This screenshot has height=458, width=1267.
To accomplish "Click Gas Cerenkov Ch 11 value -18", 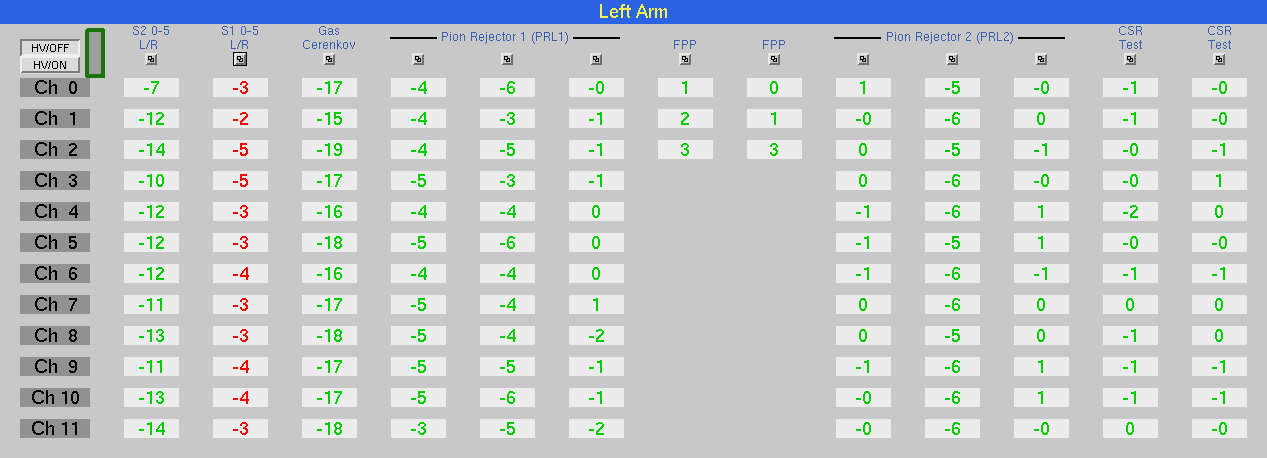I will (x=329, y=429).
